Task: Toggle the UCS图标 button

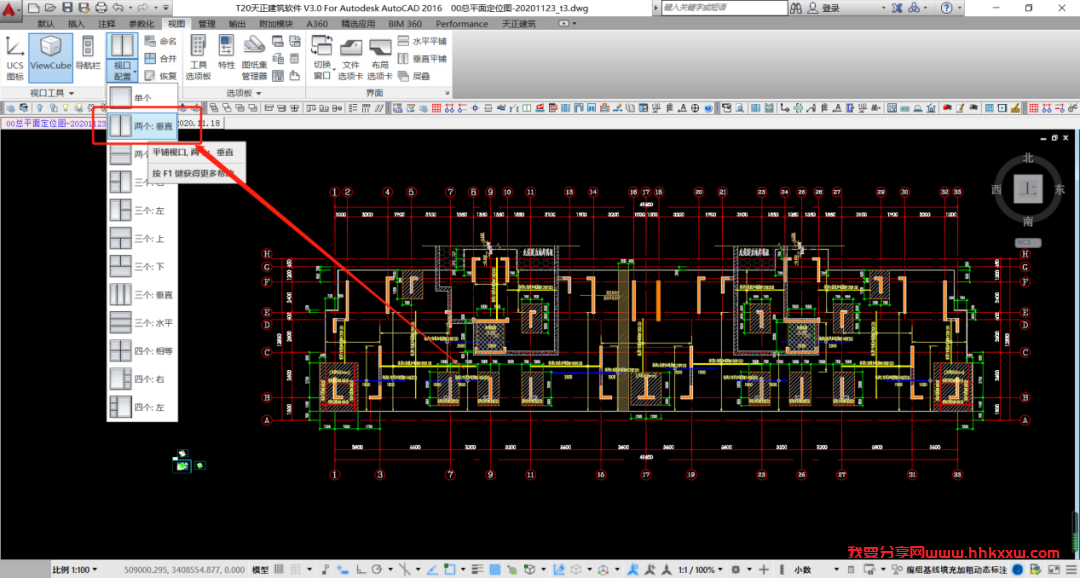Action: (x=14, y=58)
